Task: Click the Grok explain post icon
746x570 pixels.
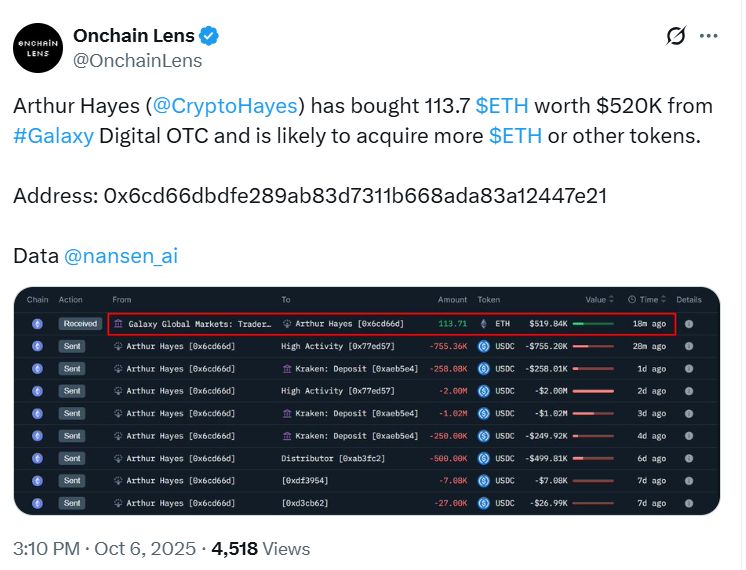Action: pos(677,37)
